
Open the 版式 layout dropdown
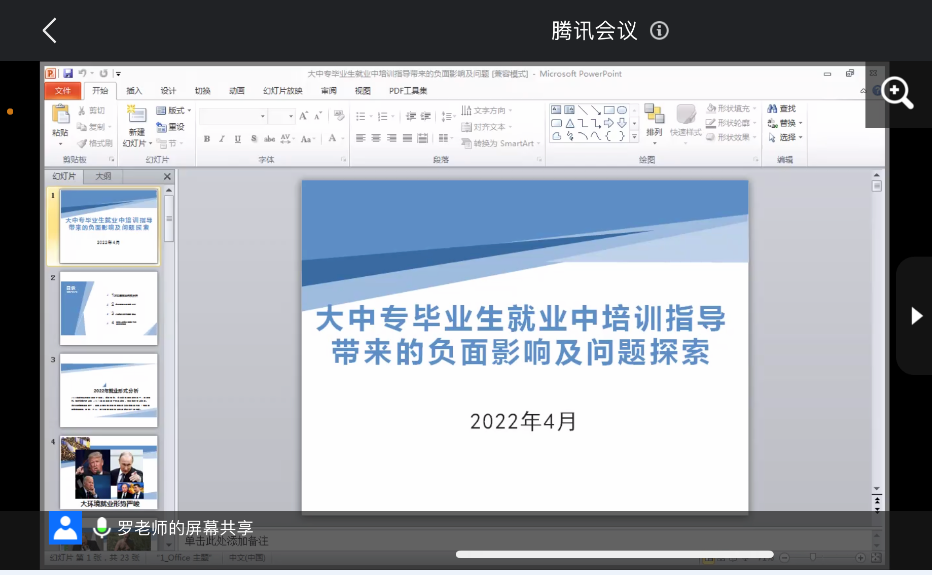(174, 111)
